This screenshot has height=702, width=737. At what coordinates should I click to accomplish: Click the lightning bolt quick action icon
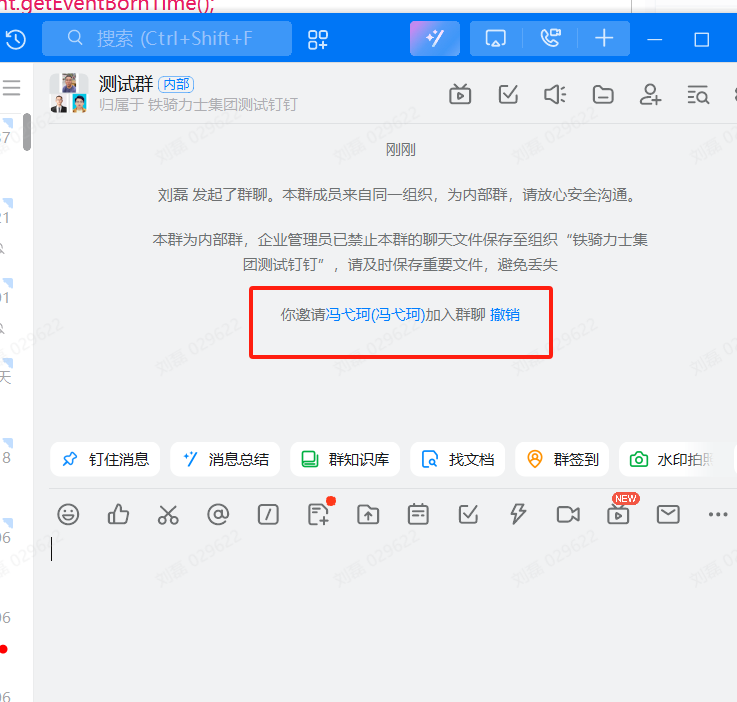tap(518, 514)
